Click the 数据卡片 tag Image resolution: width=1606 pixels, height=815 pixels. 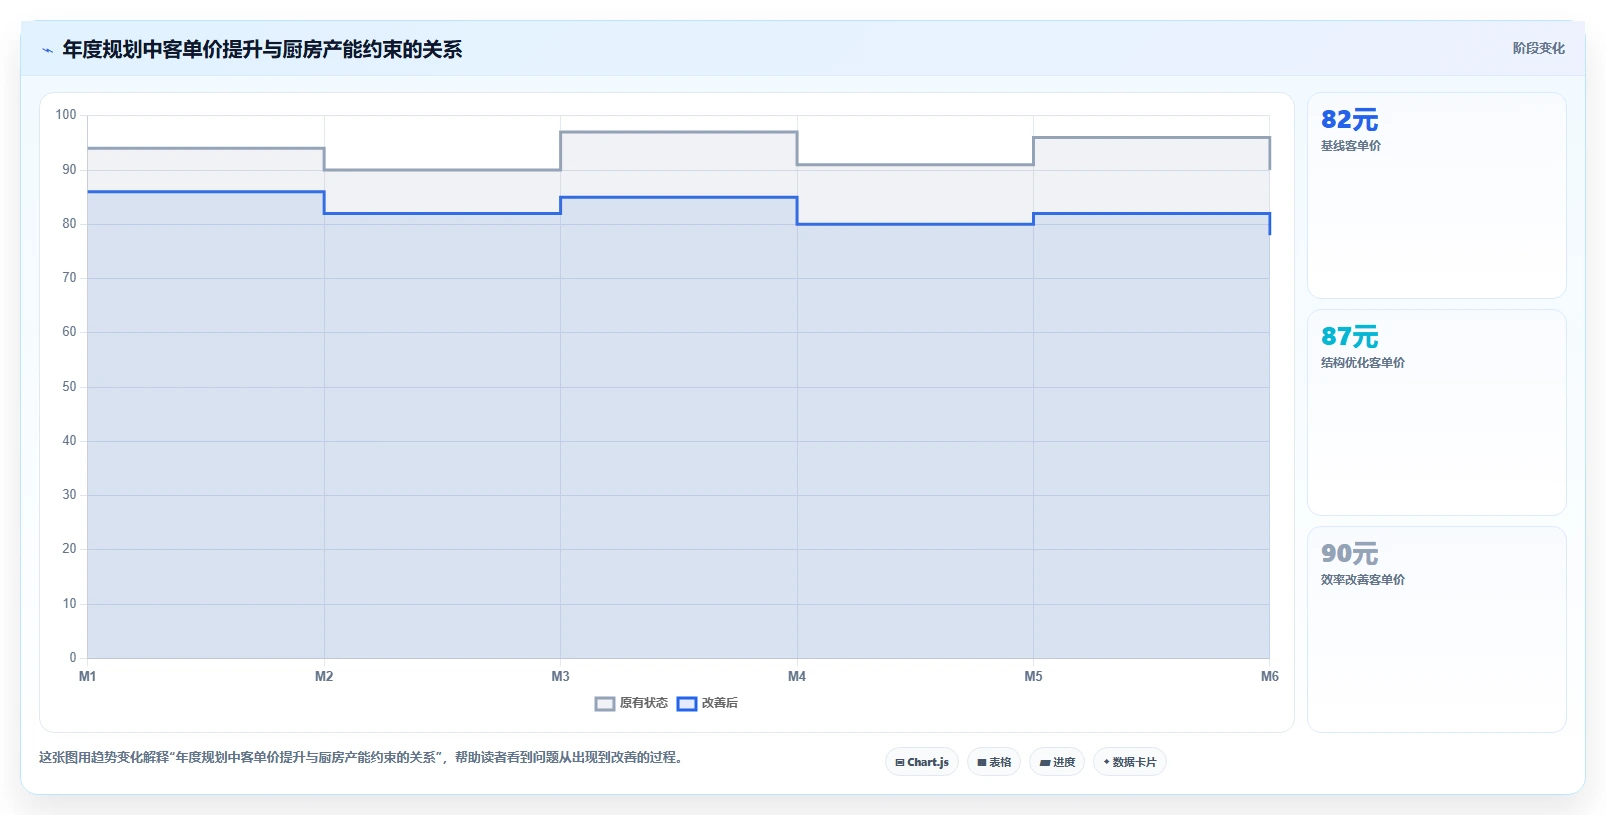coord(1130,762)
